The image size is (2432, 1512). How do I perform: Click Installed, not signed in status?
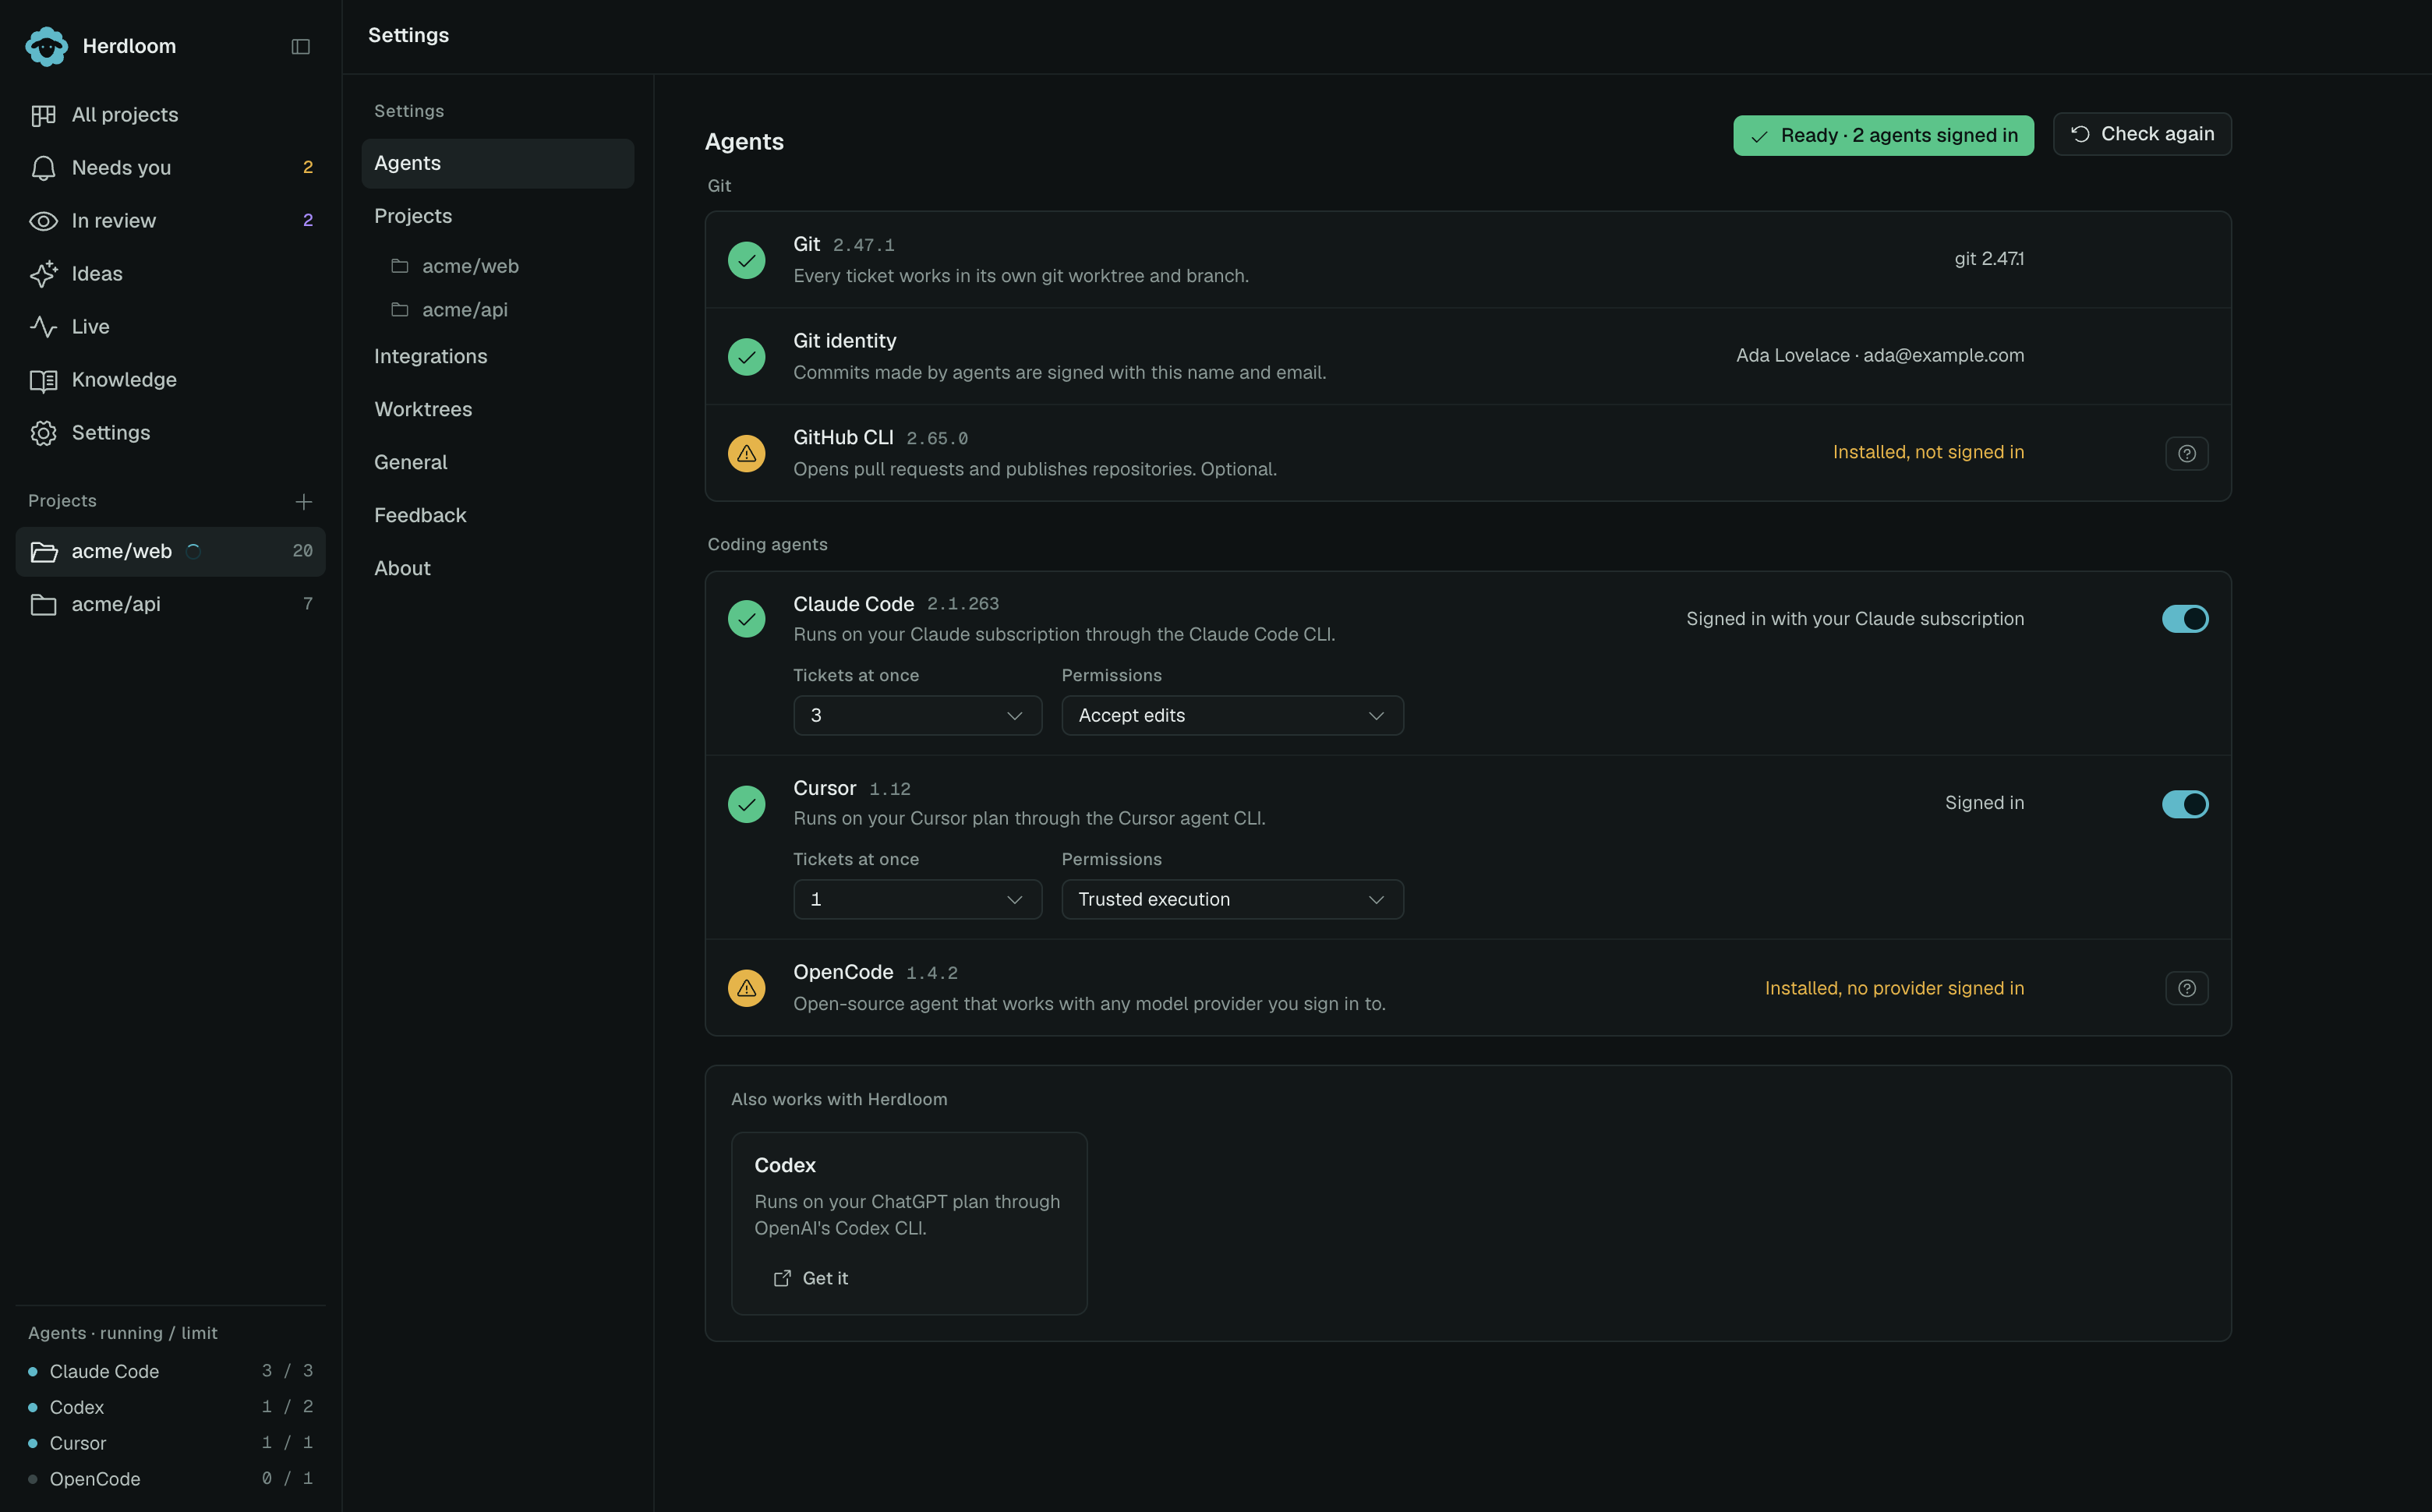(1928, 453)
